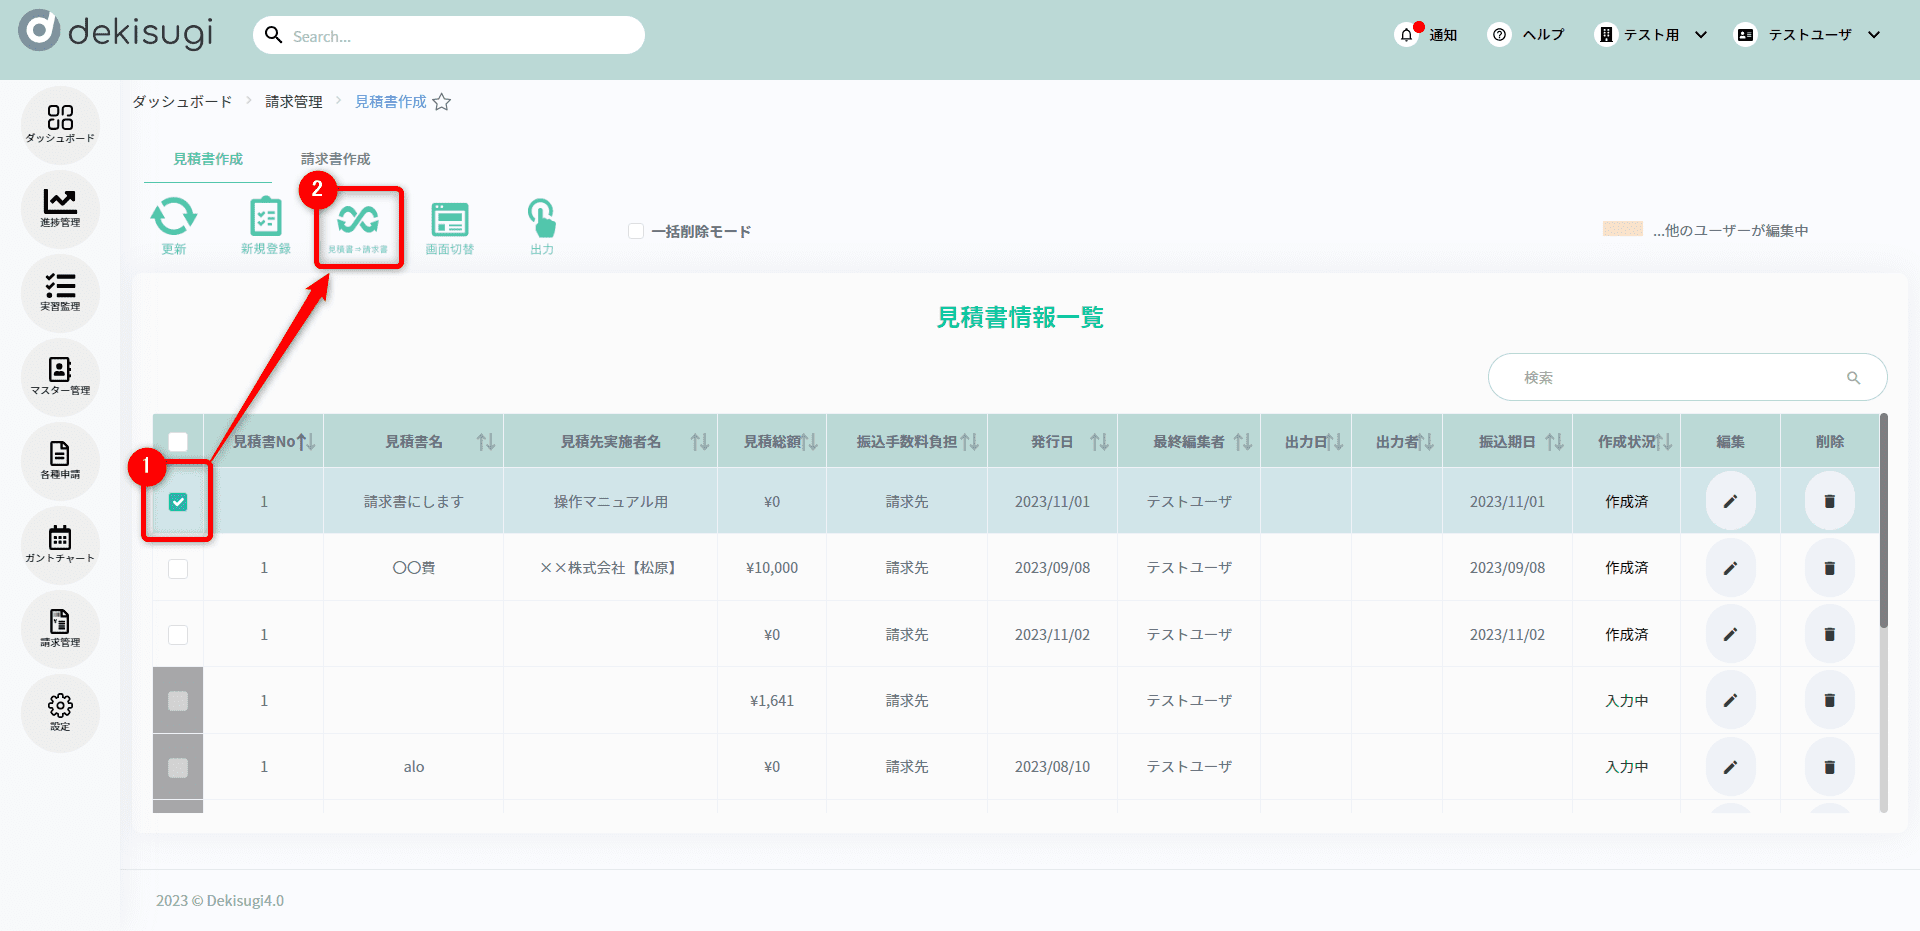Select the 見積書作成 tab
The width and height of the screenshot is (1920, 931).
(208, 159)
